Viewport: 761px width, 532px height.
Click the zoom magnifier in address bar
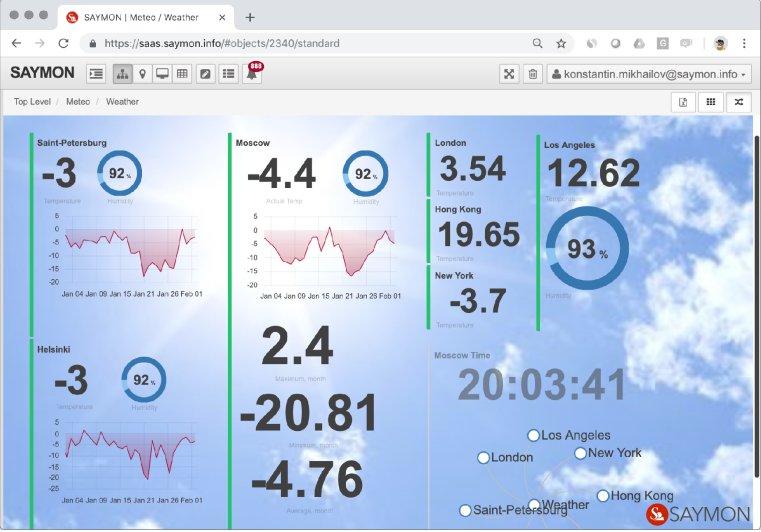[537, 43]
